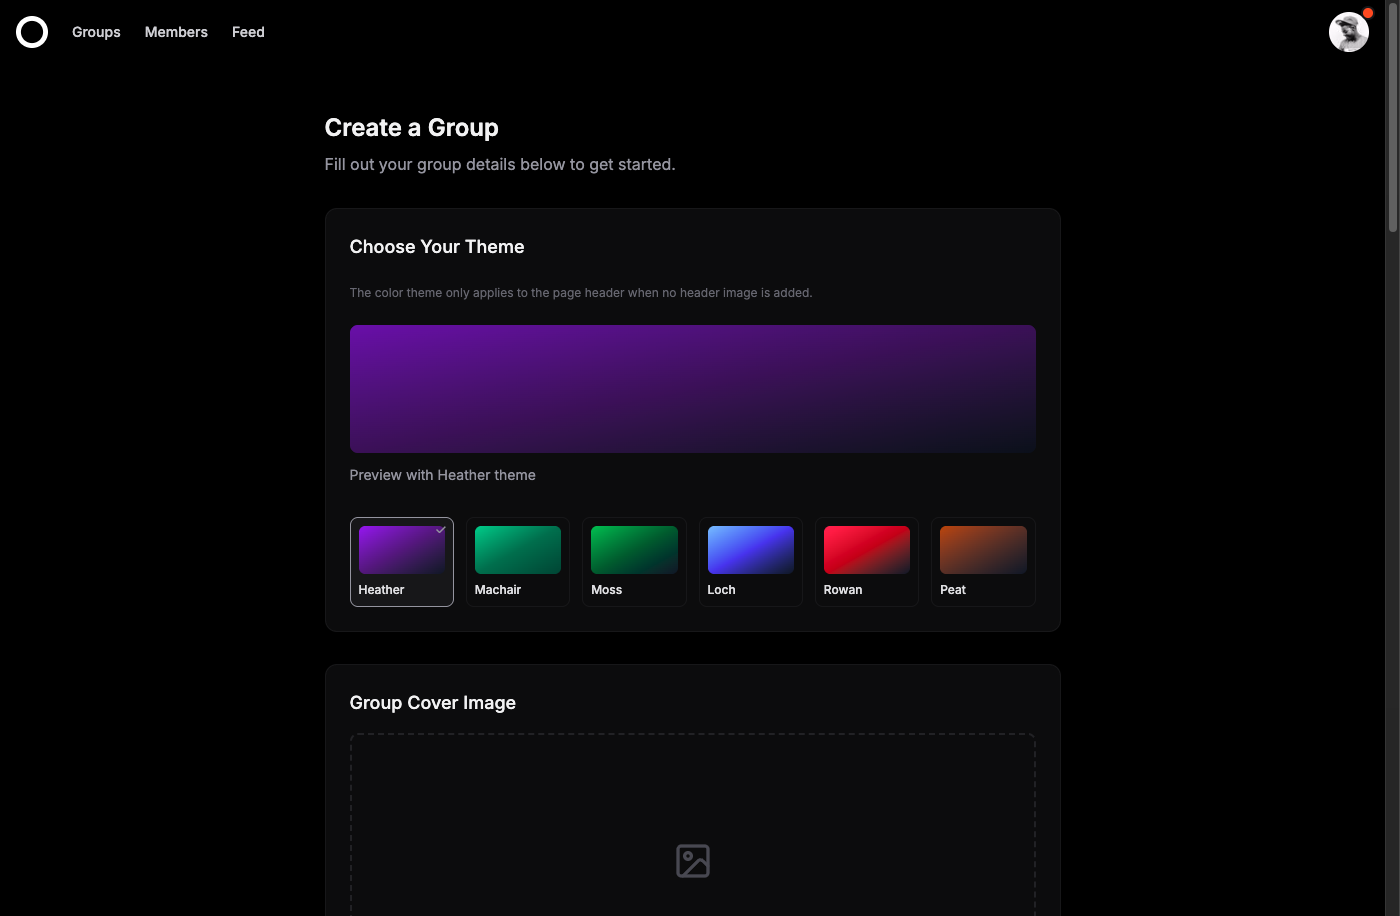Image resolution: width=1400 pixels, height=916 pixels.
Task: Click the "Create a Group" heading
Action: pyautogui.click(x=411, y=128)
